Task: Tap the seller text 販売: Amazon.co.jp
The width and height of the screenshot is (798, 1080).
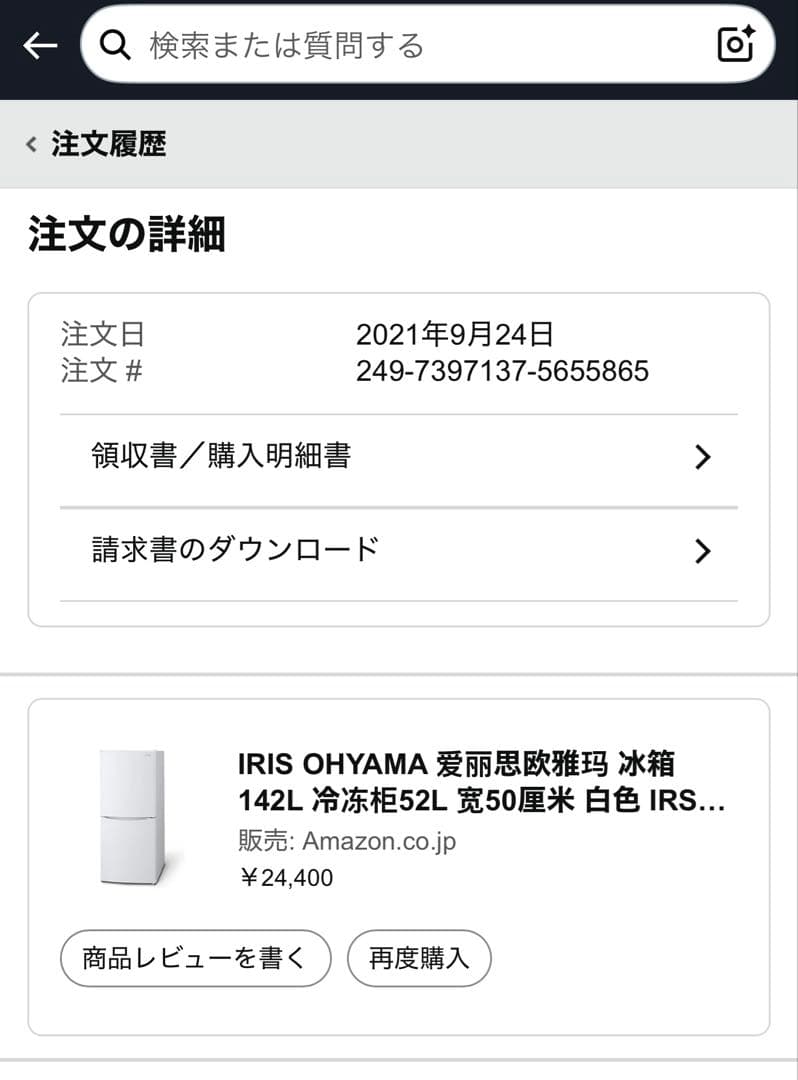Action: coord(347,841)
